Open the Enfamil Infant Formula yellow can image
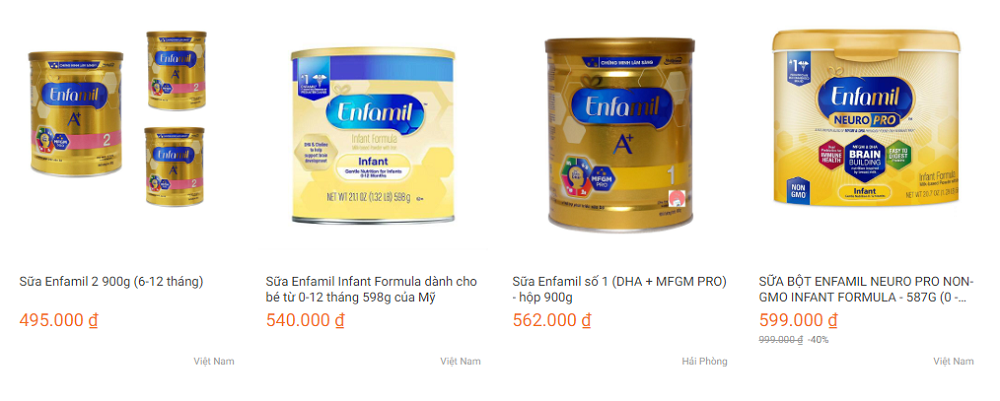This screenshot has width=1000, height=401. point(372,136)
